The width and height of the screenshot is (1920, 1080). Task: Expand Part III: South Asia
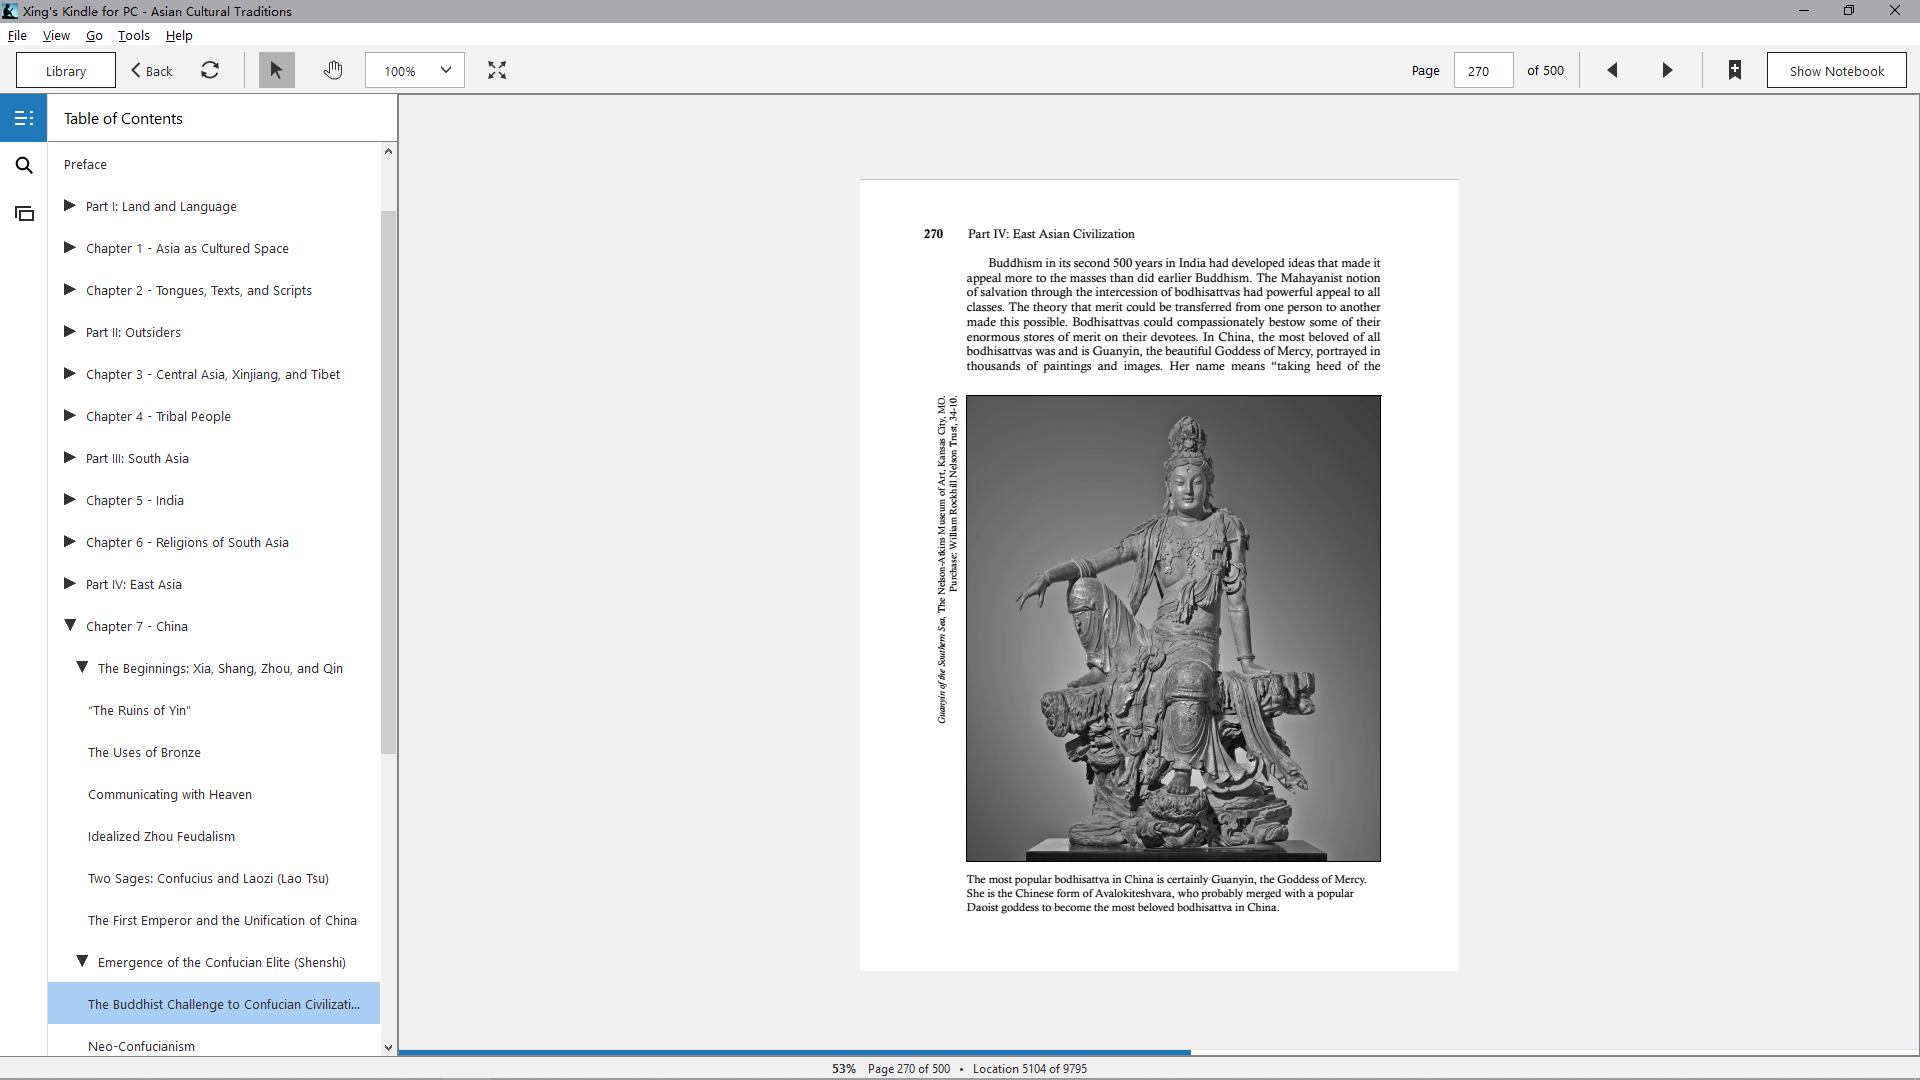point(70,458)
